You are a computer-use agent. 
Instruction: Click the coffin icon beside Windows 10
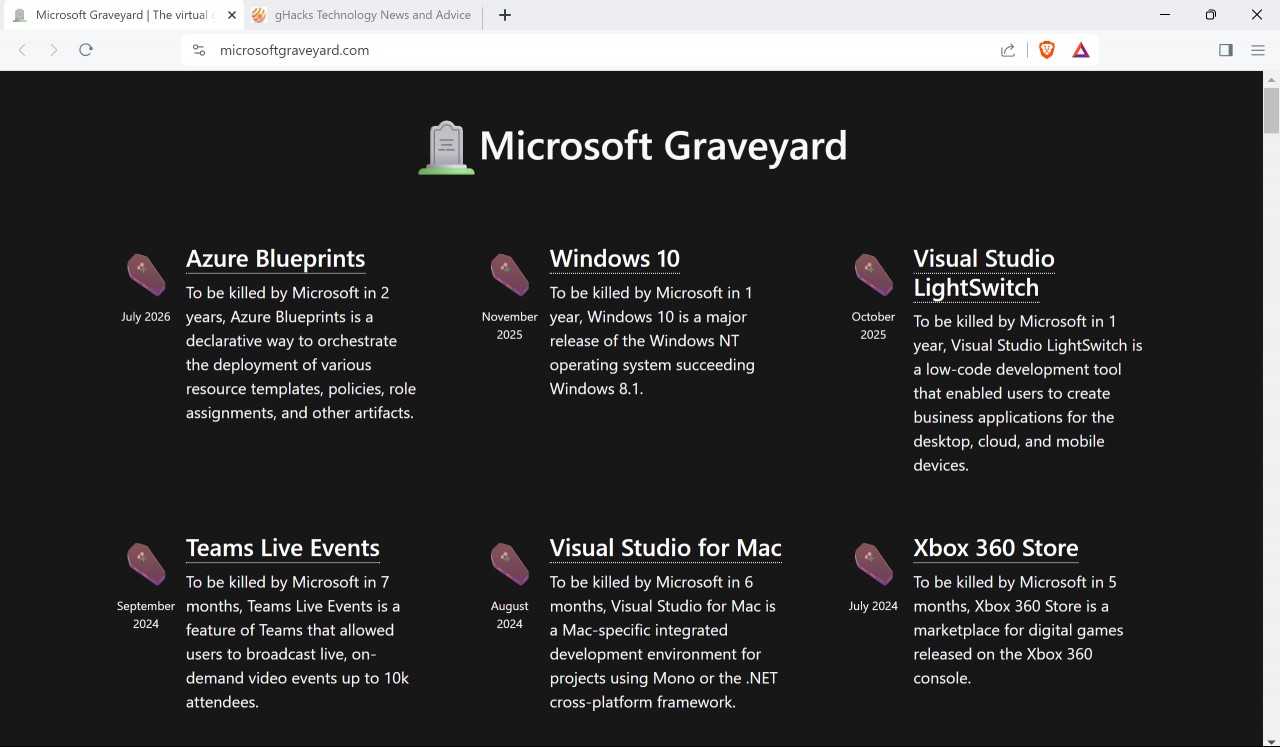509,275
